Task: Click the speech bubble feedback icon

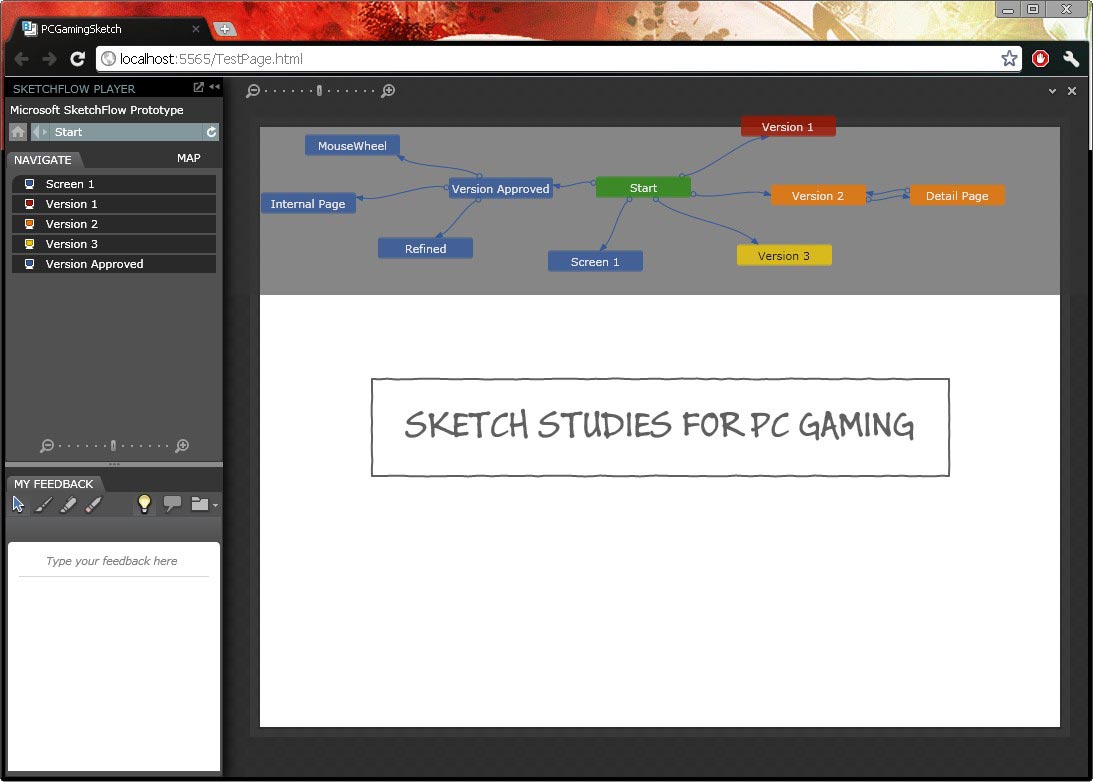Action: point(172,503)
